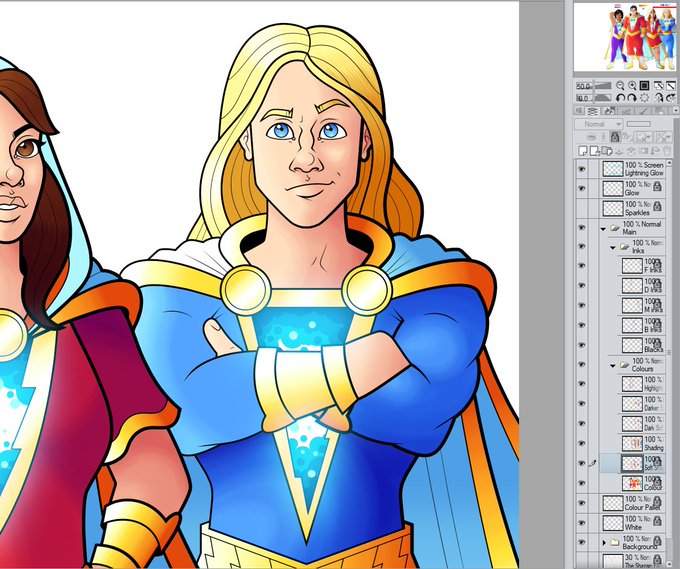
Task: Click the Colour layer thumbnail
Action: pos(632,483)
